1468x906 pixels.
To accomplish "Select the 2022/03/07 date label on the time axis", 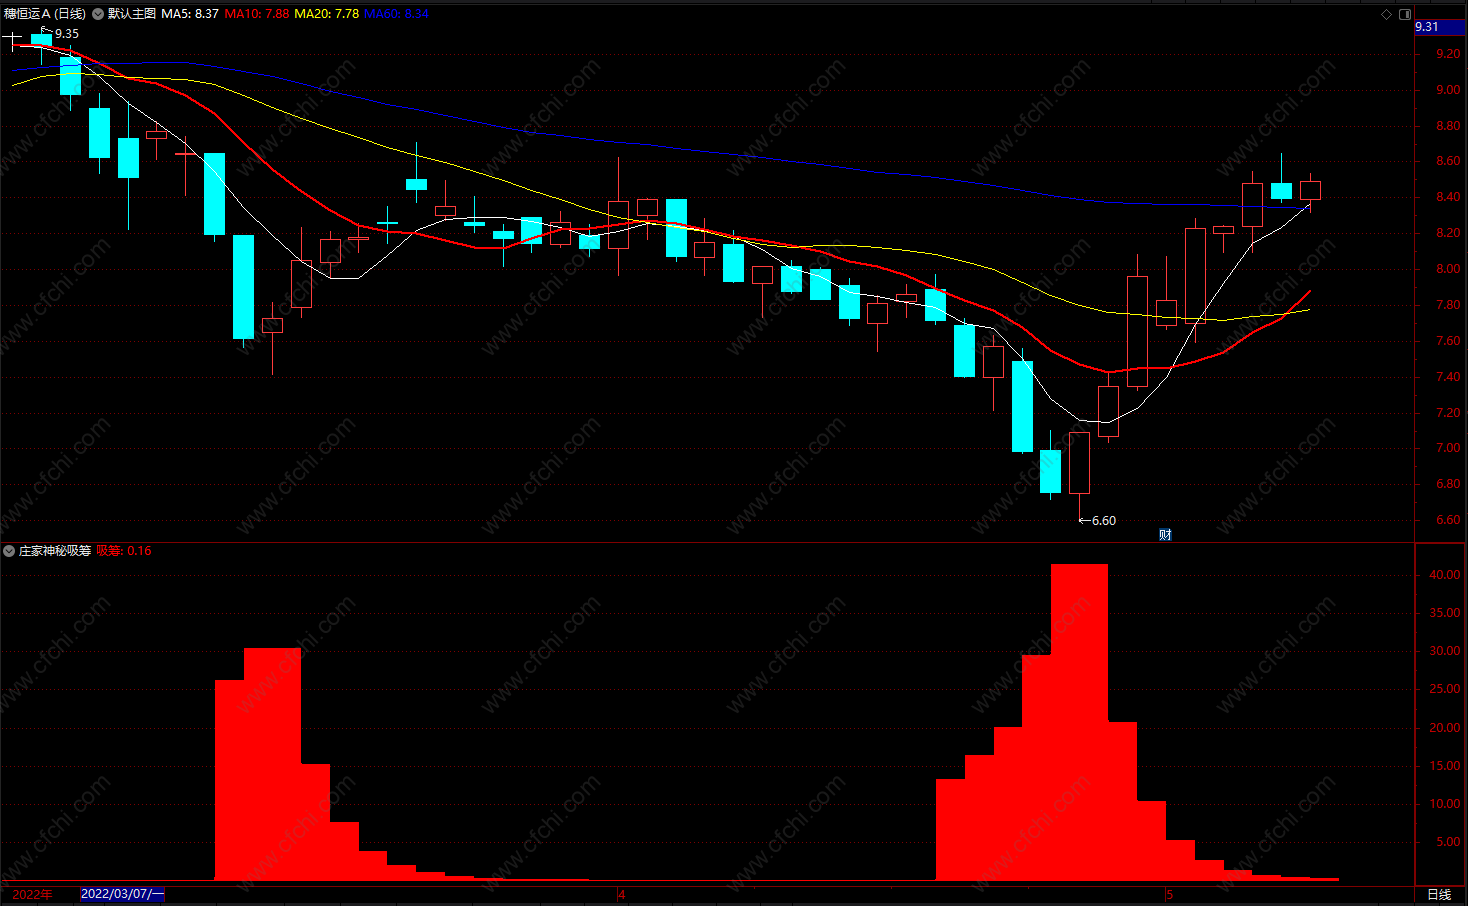I will click(x=122, y=894).
